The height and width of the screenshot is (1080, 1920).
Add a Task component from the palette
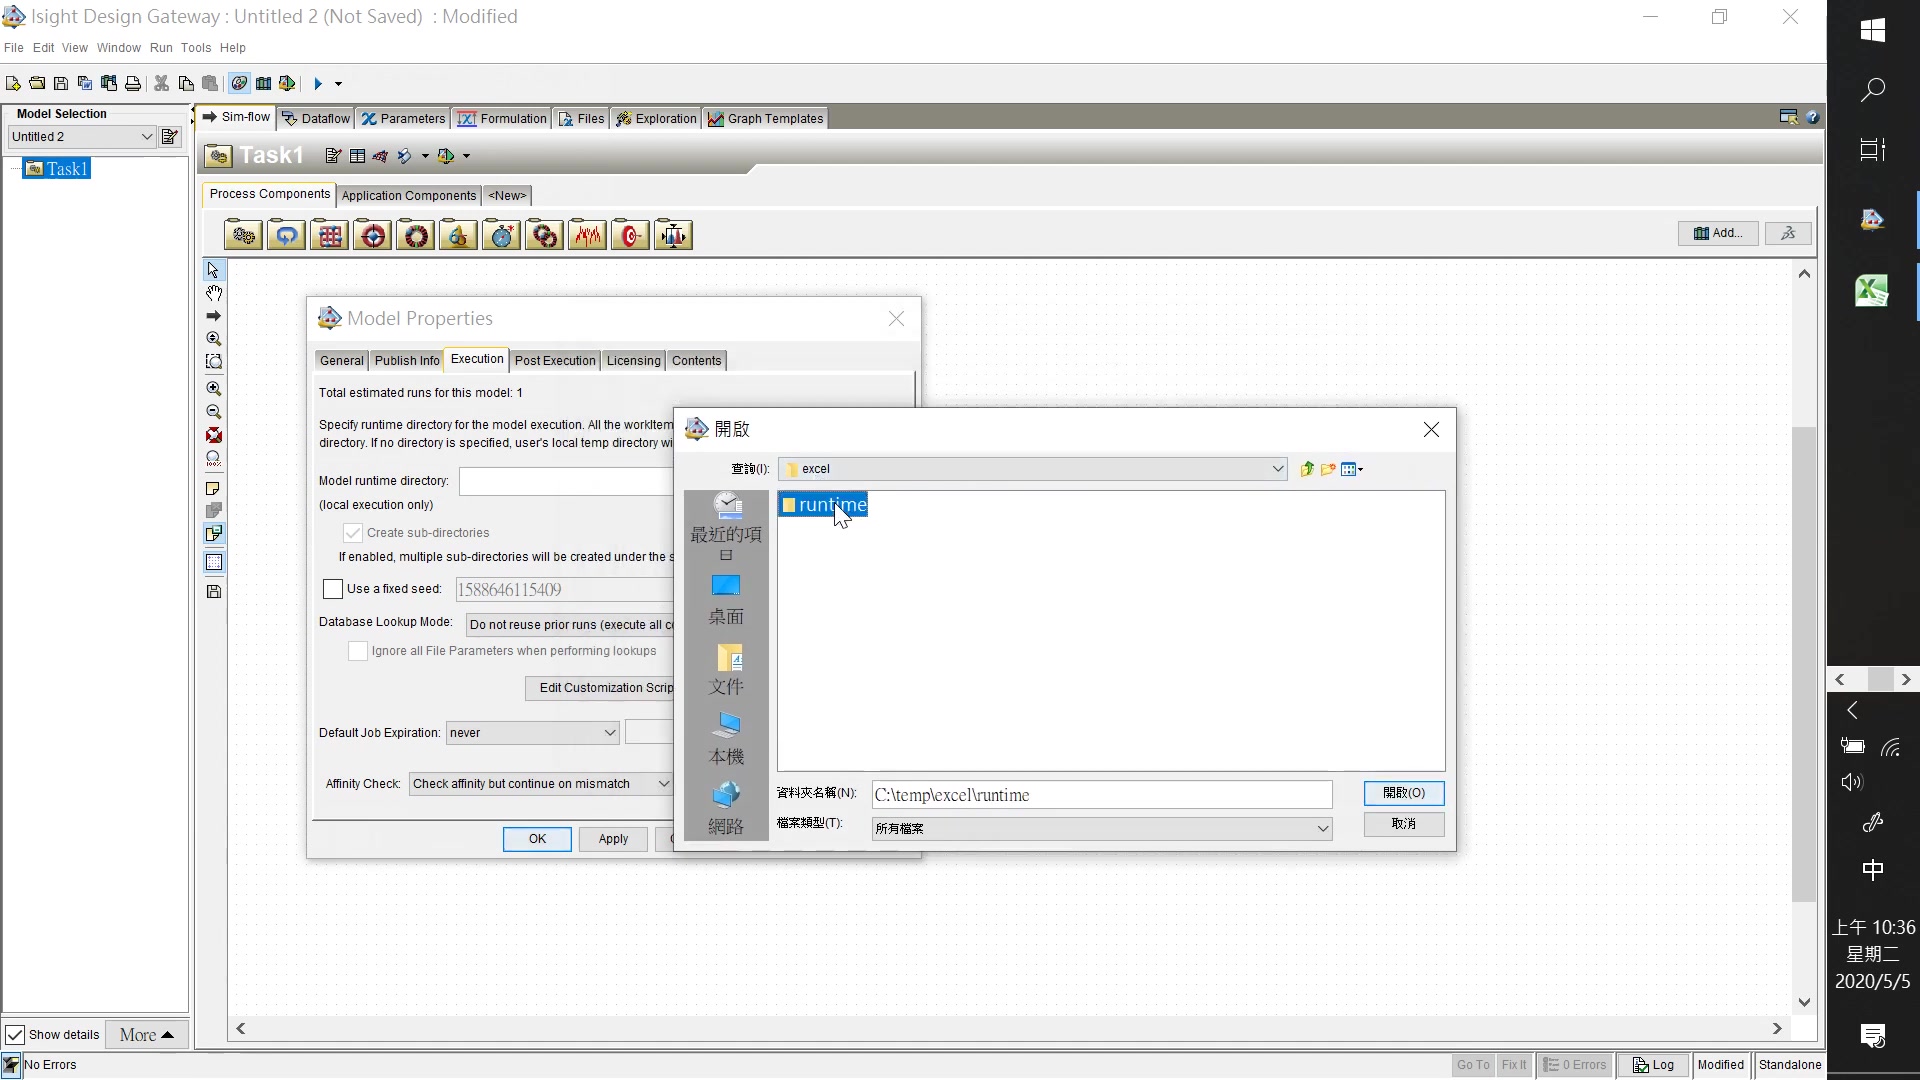[243, 236]
